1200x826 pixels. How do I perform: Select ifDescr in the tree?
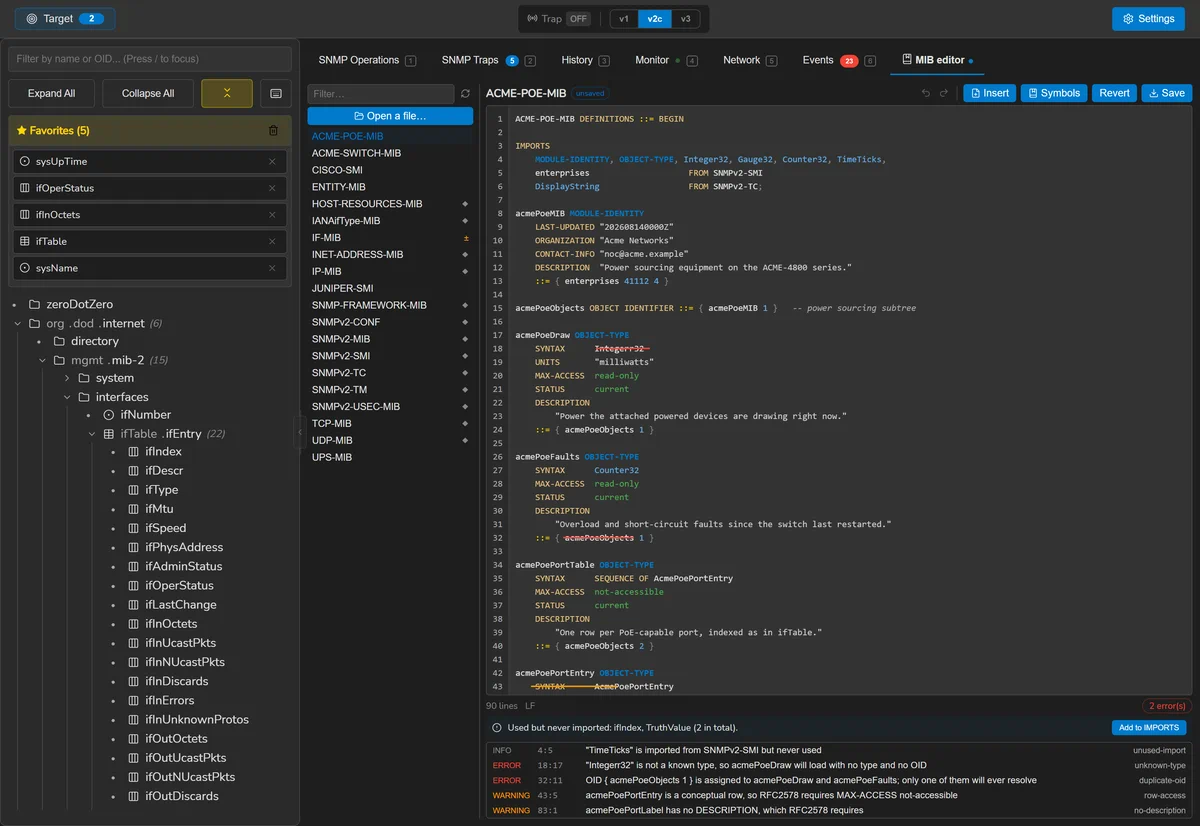(164, 471)
